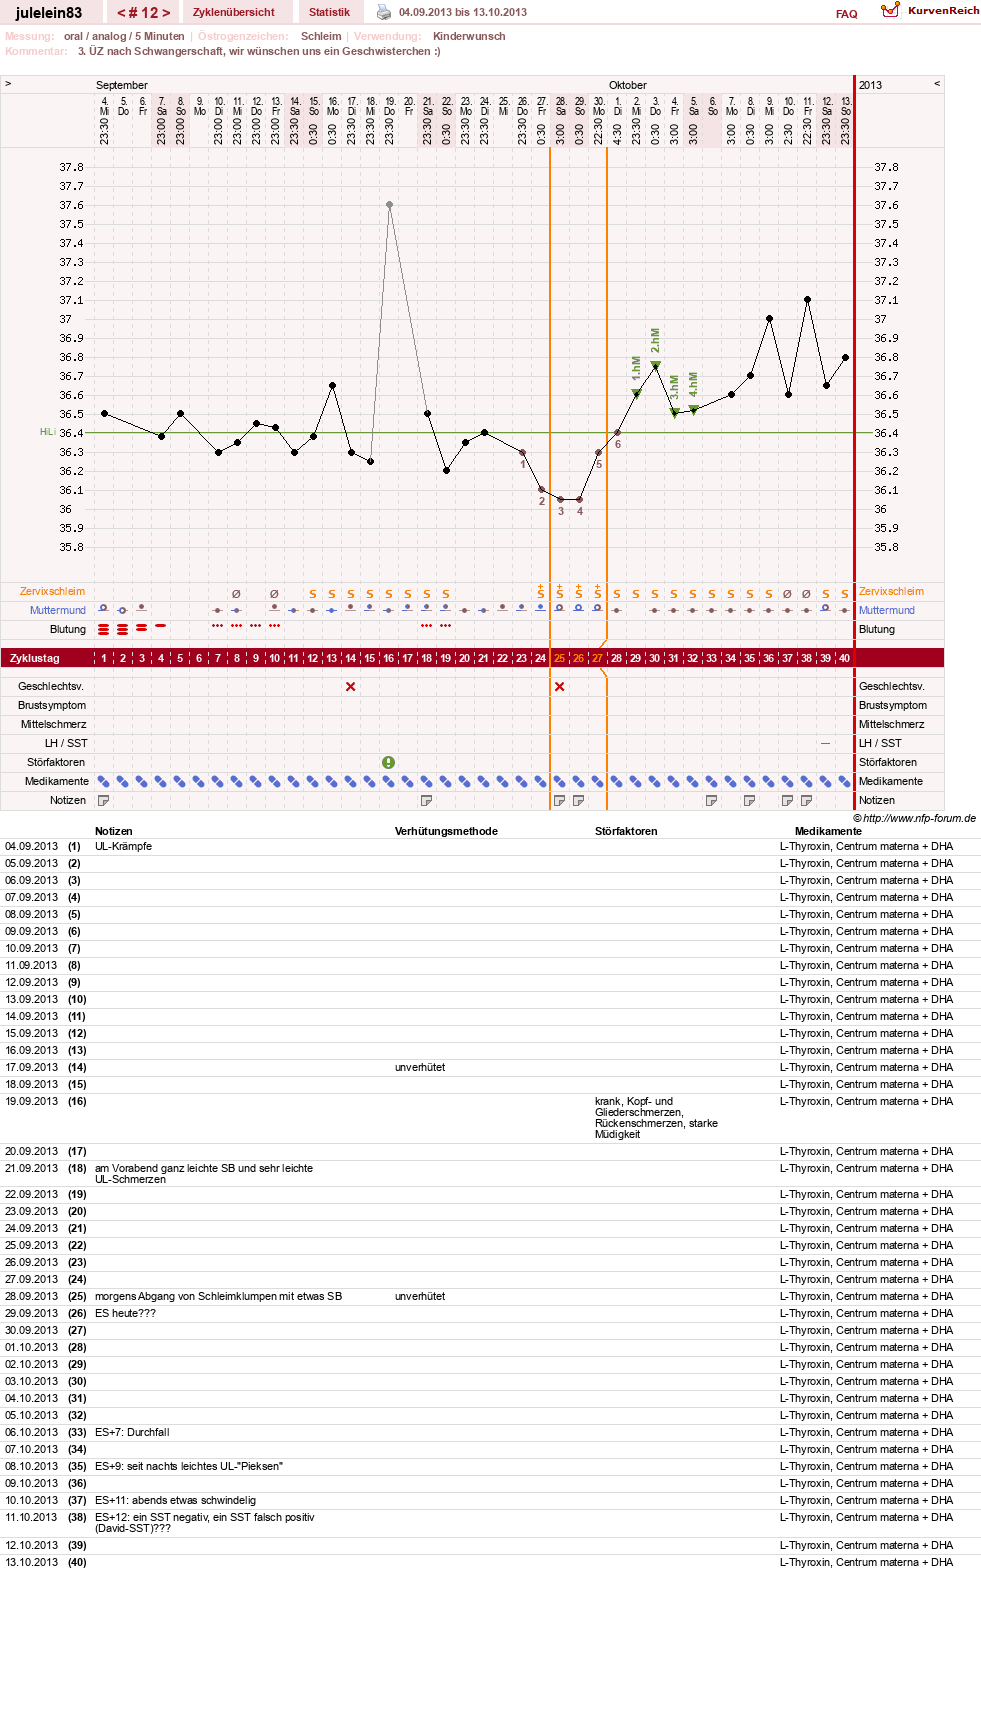This screenshot has height=1721, width=981.
Task: Click the 'krank, Kopf- und Gliederschmerzen' Störfaktoren entry
Action: (x=656, y=1118)
